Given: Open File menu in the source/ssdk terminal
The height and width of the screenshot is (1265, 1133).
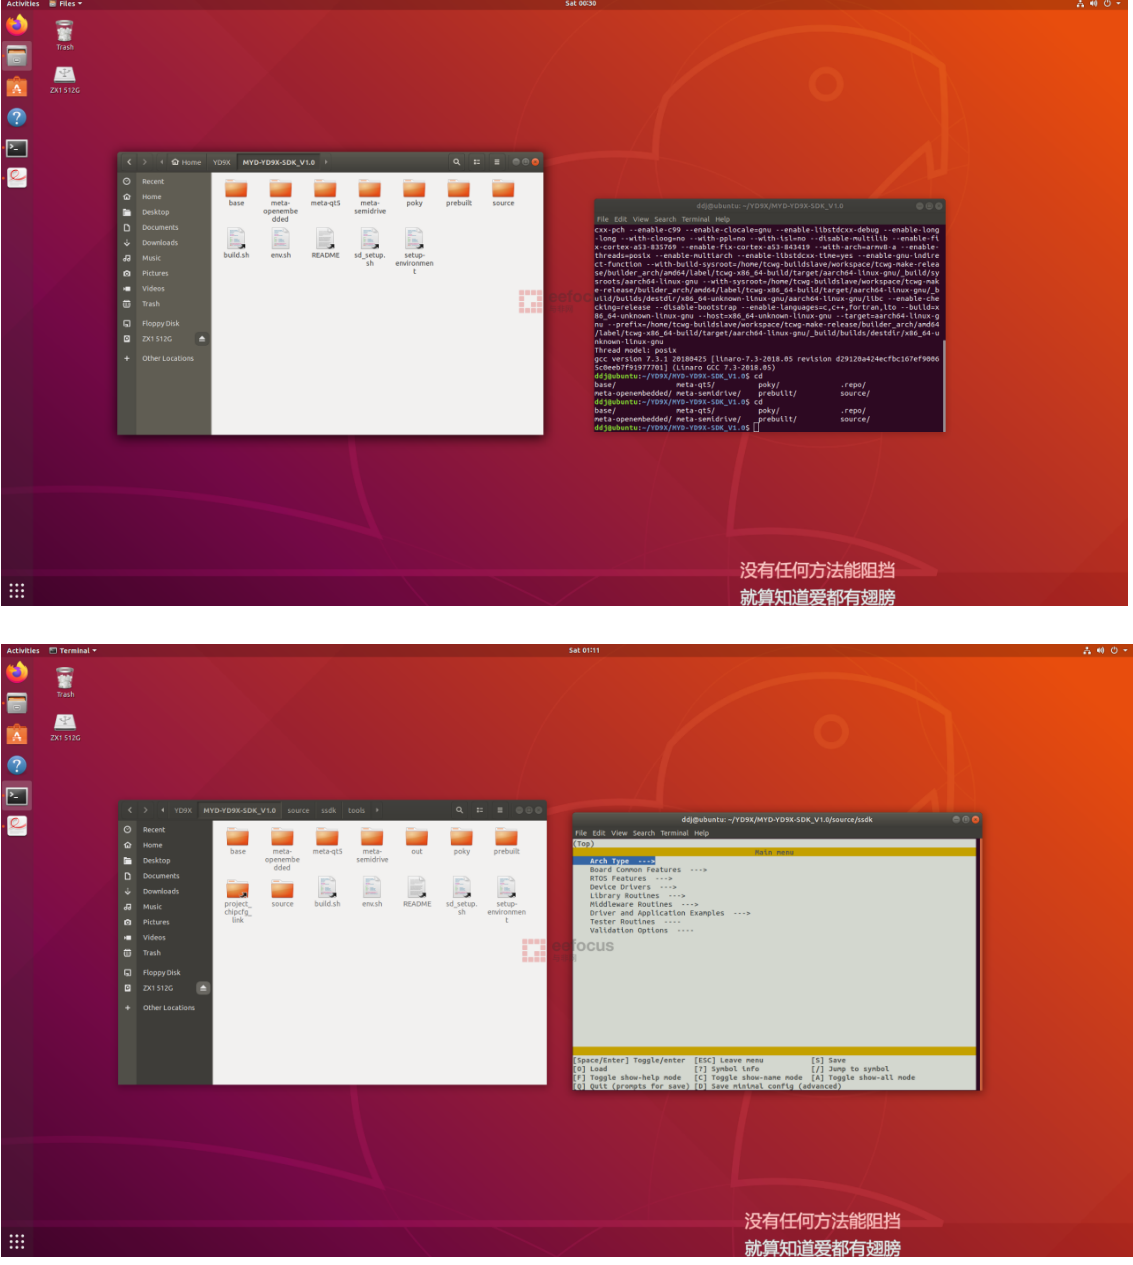Looking at the screenshot, I should pyautogui.click(x=580, y=833).
